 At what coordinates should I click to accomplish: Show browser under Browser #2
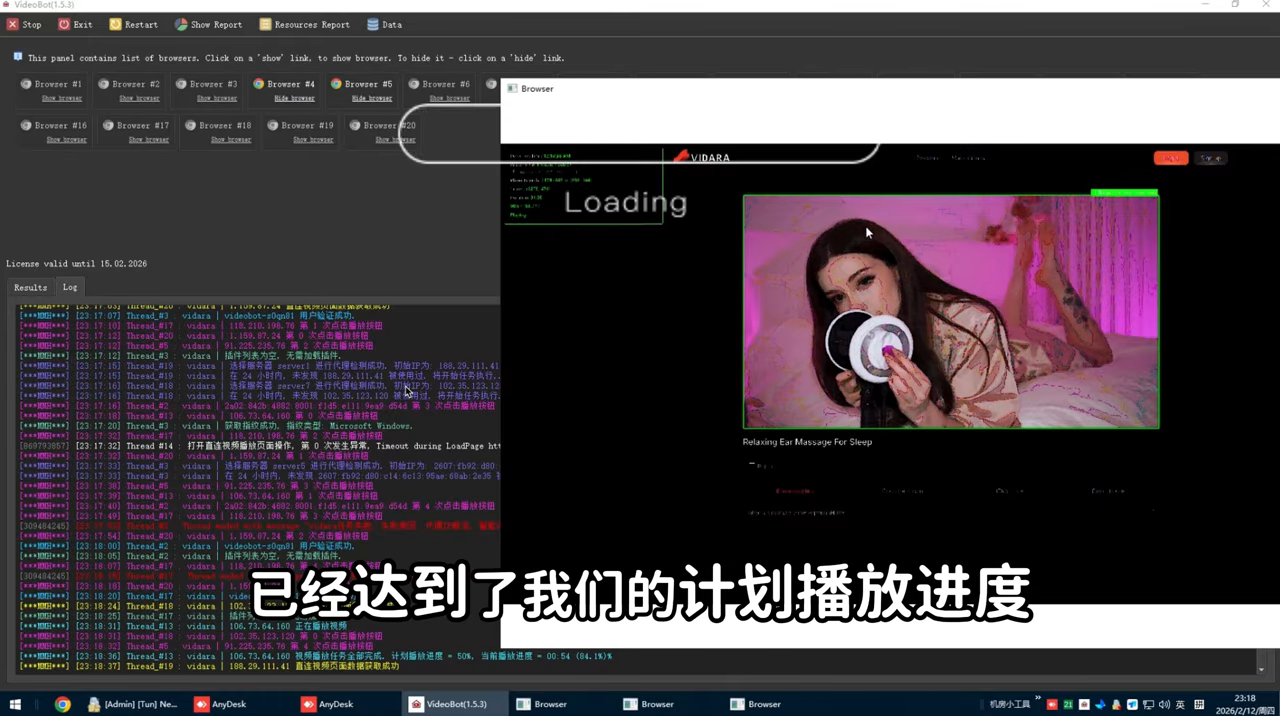pos(139,98)
